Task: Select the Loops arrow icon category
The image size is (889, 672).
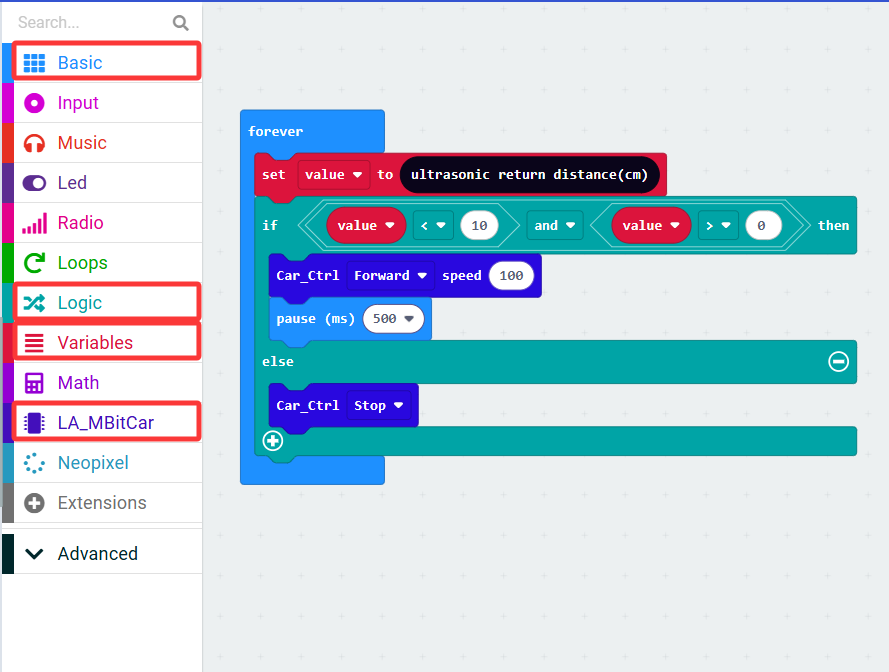Action: tap(34, 263)
